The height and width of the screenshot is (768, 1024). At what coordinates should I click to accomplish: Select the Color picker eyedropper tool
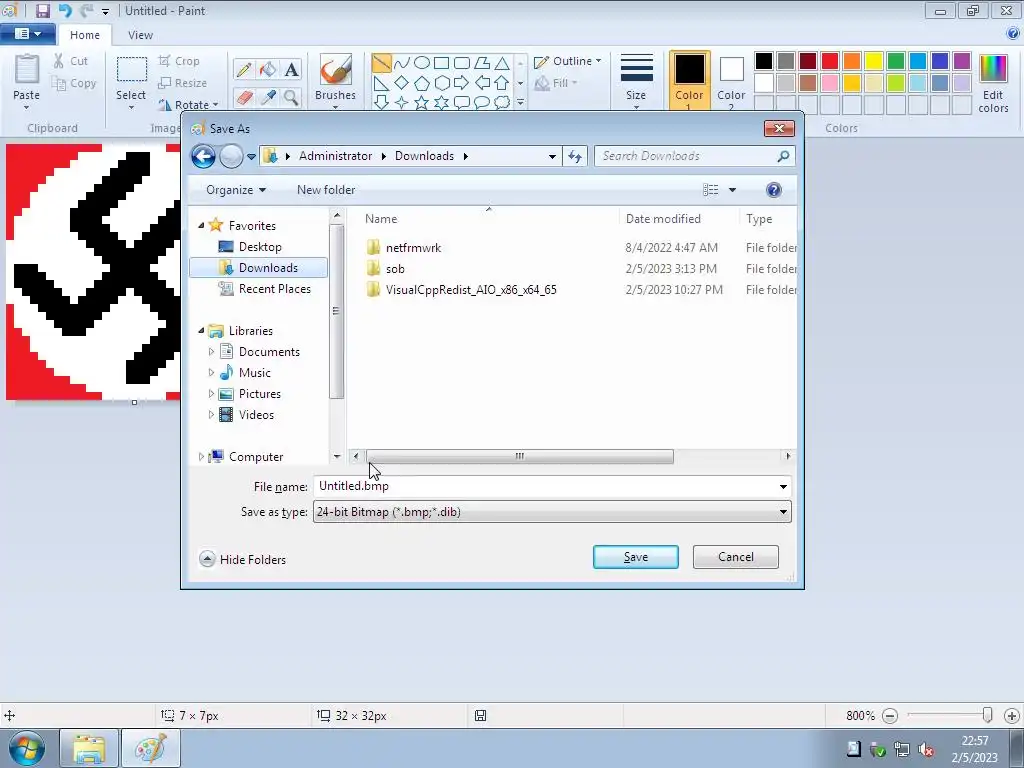click(268, 97)
